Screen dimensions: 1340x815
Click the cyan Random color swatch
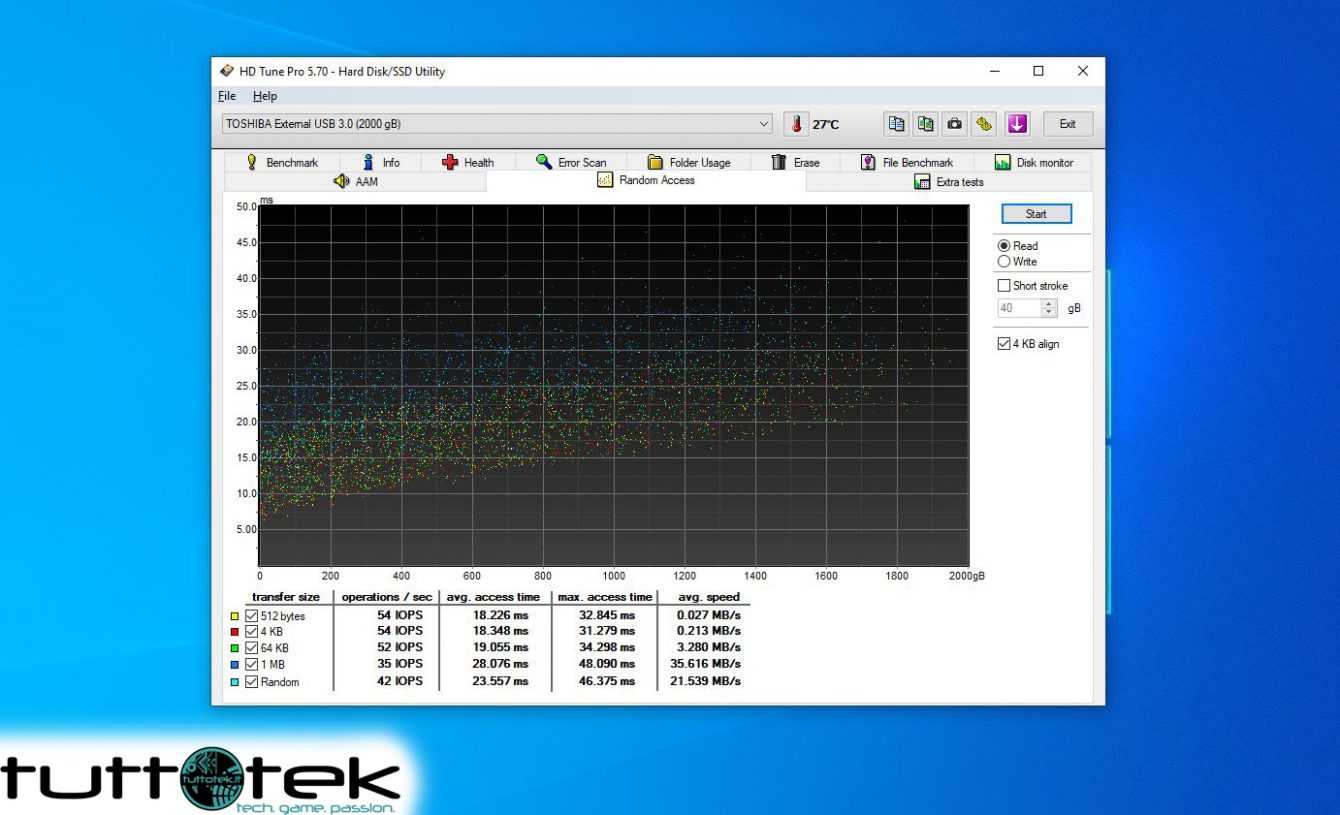point(235,682)
